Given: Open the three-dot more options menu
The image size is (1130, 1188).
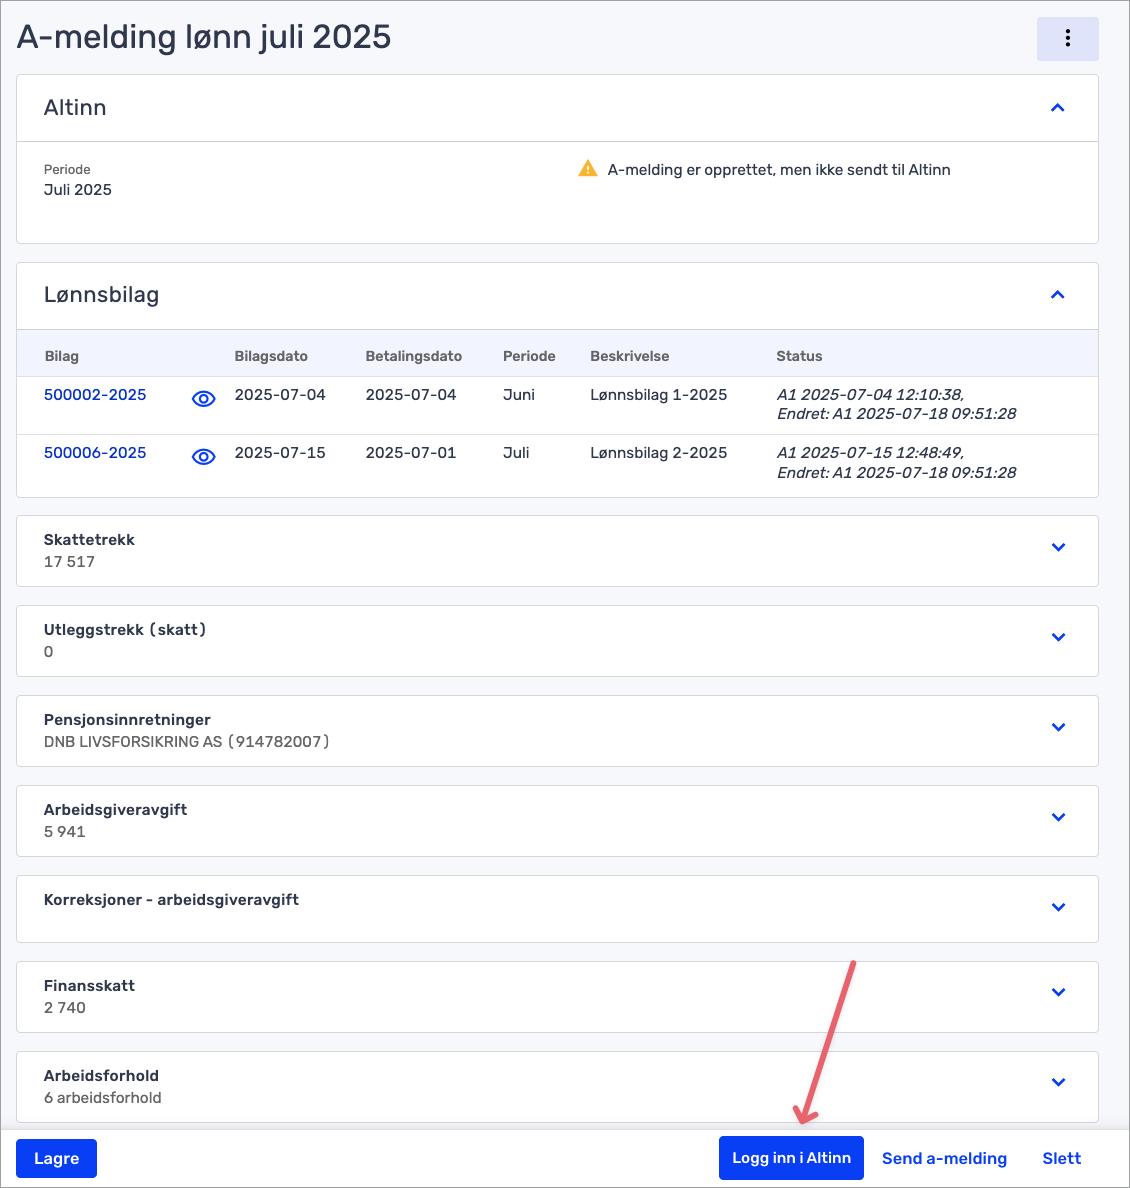Looking at the screenshot, I should tap(1067, 39).
